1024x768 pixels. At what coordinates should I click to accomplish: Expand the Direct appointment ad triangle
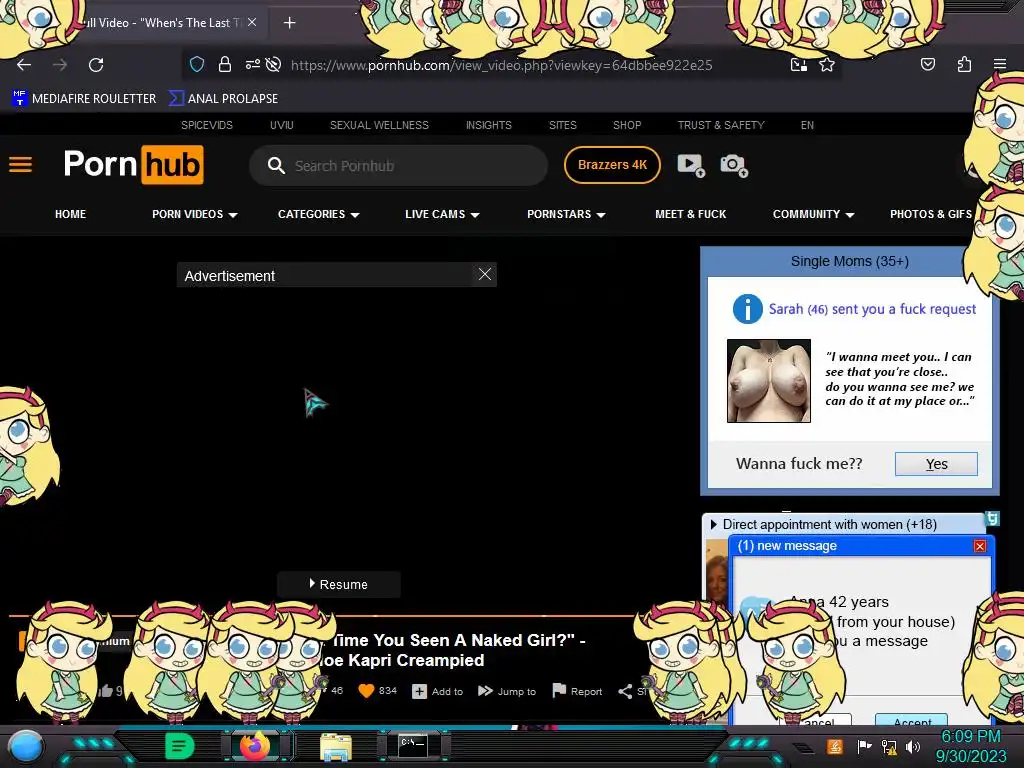[x=713, y=524]
